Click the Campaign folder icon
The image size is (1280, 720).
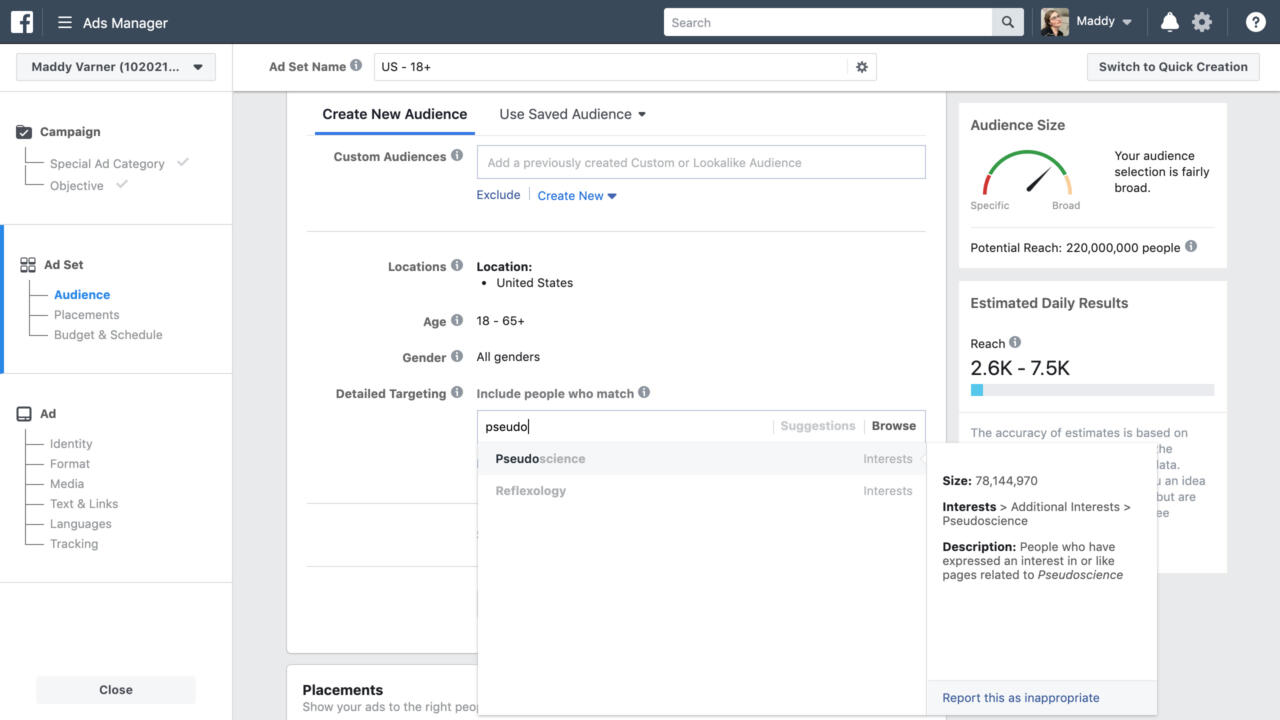25,132
